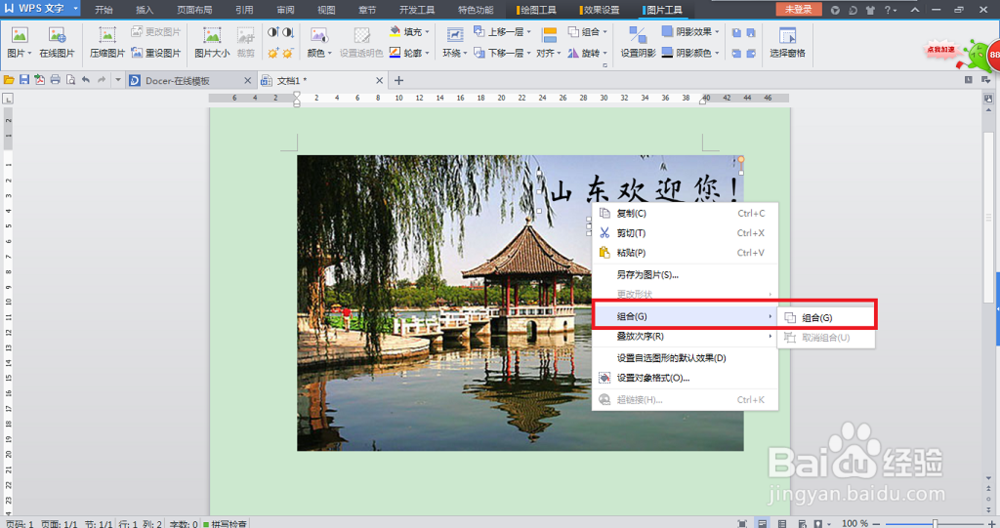Image resolution: width=1000 pixels, height=528 pixels.
Task: Expand Bring Forward (上移一层) dropdown
Action: [529, 32]
